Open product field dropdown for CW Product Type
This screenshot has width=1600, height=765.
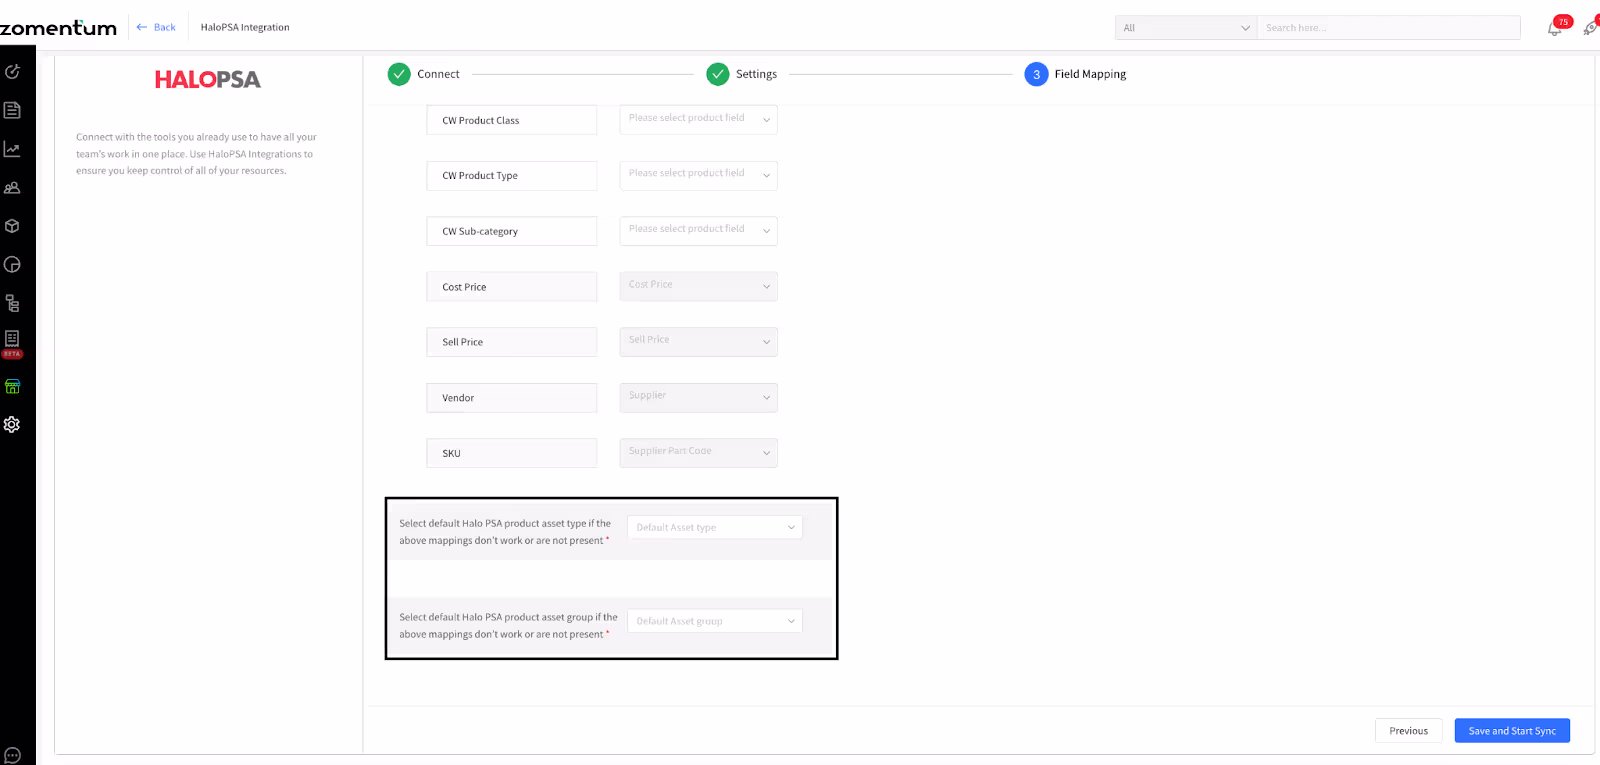tap(698, 175)
